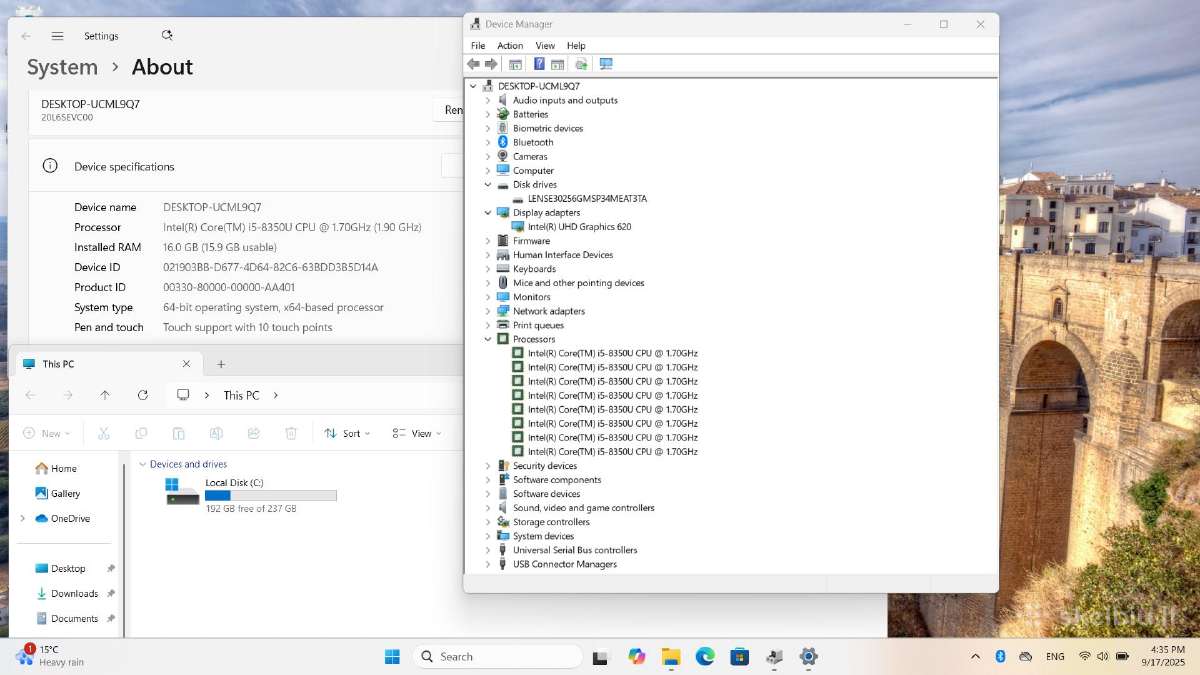The width and height of the screenshot is (1200, 675).
Task: Click the System breadcrumb in Settings
Action: point(62,67)
